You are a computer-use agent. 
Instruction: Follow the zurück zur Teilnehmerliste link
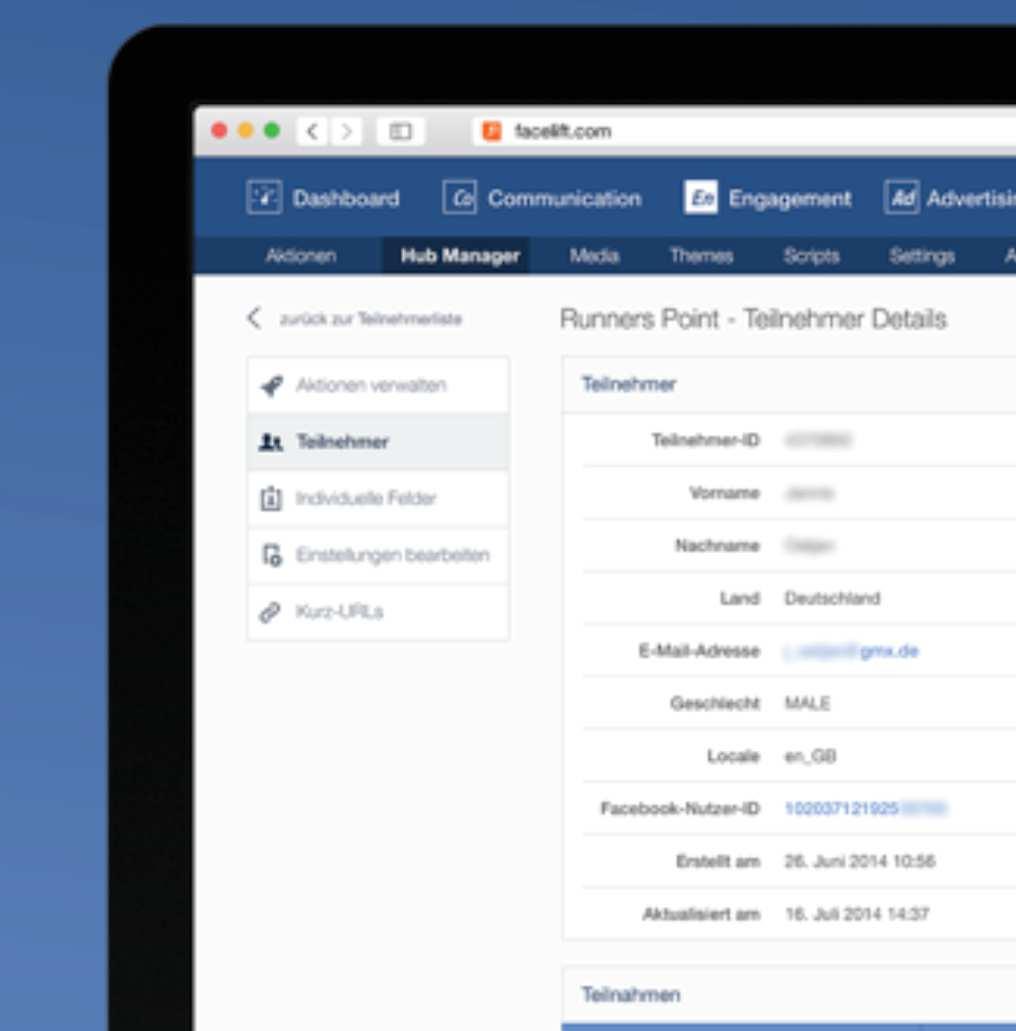click(x=371, y=319)
